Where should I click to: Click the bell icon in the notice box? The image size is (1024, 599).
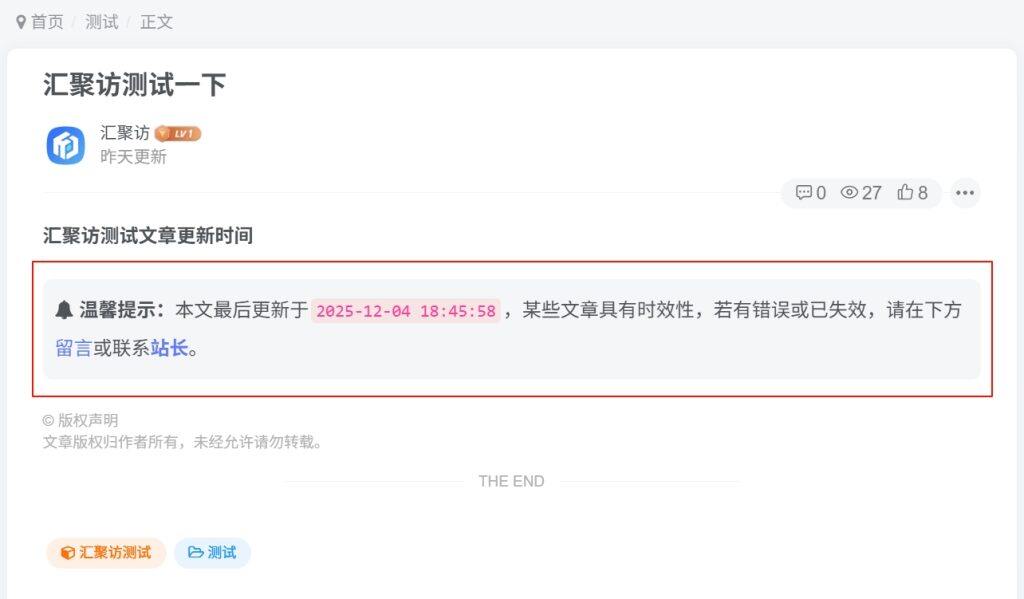click(65, 308)
